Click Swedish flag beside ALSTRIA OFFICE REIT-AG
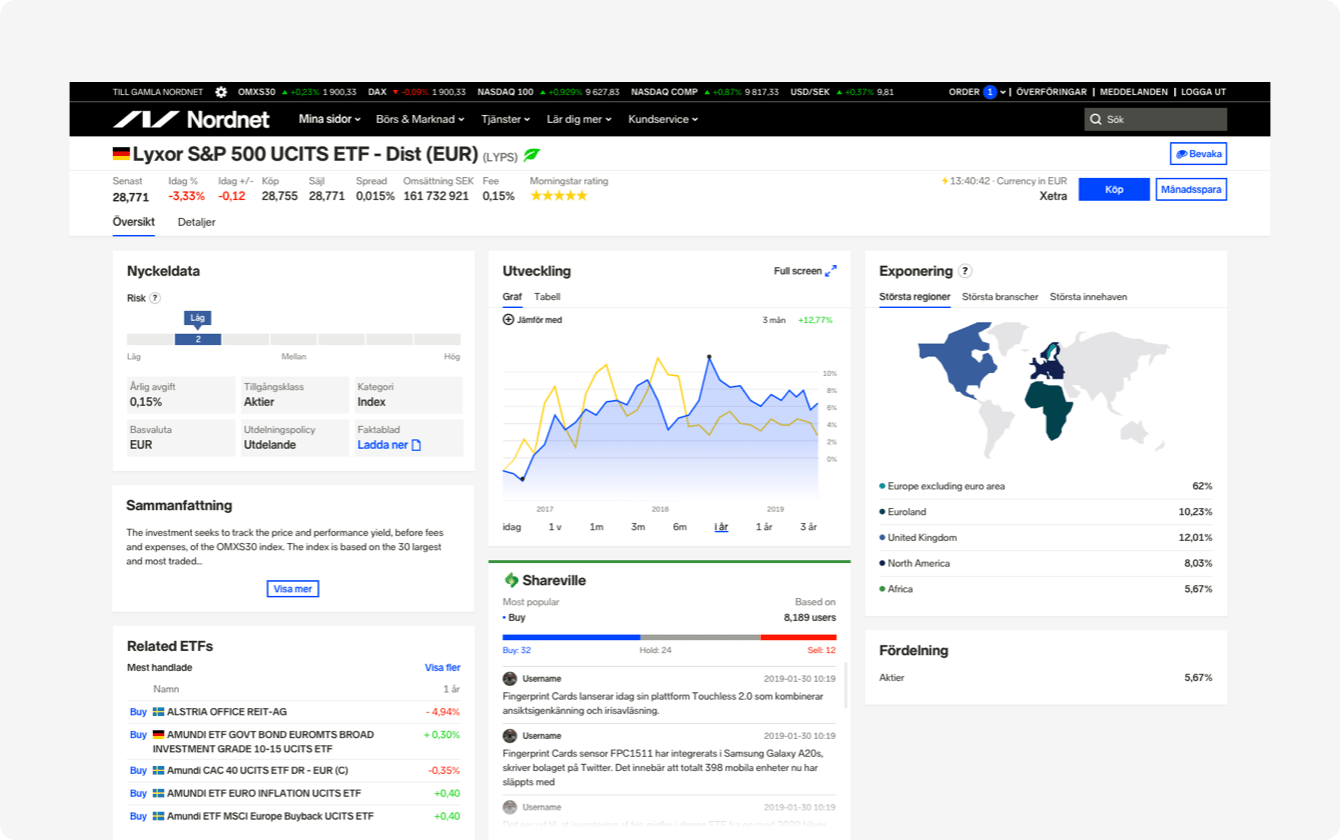Viewport: 1340px width, 840px height. pos(158,712)
